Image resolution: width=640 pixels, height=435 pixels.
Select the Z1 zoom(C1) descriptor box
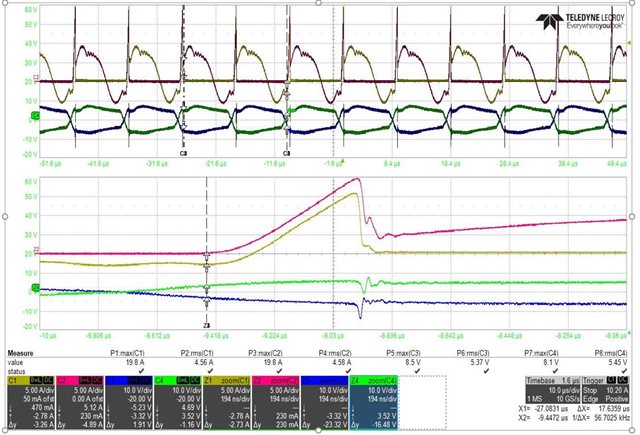click(x=227, y=402)
